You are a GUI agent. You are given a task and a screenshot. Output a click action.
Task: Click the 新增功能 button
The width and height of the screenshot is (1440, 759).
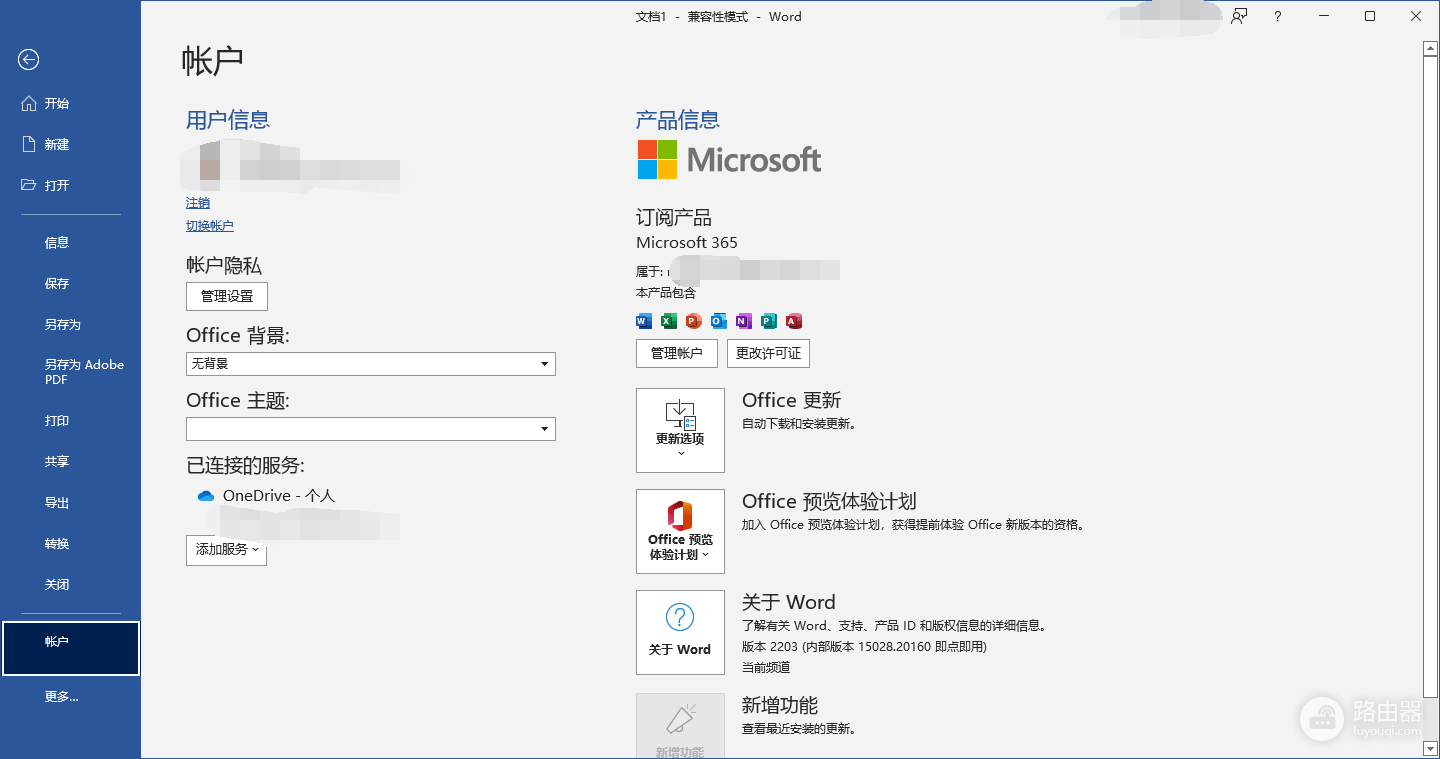pos(680,726)
